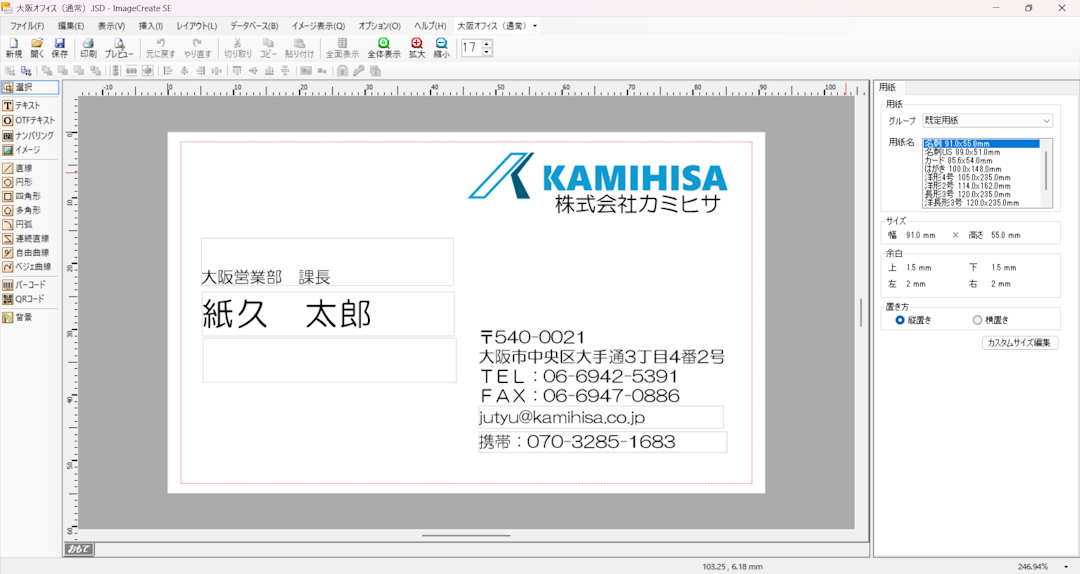This screenshot has width=1080, height=574.
Task: Click the KAMIHISA logo image on card
Action: [597, 181]
